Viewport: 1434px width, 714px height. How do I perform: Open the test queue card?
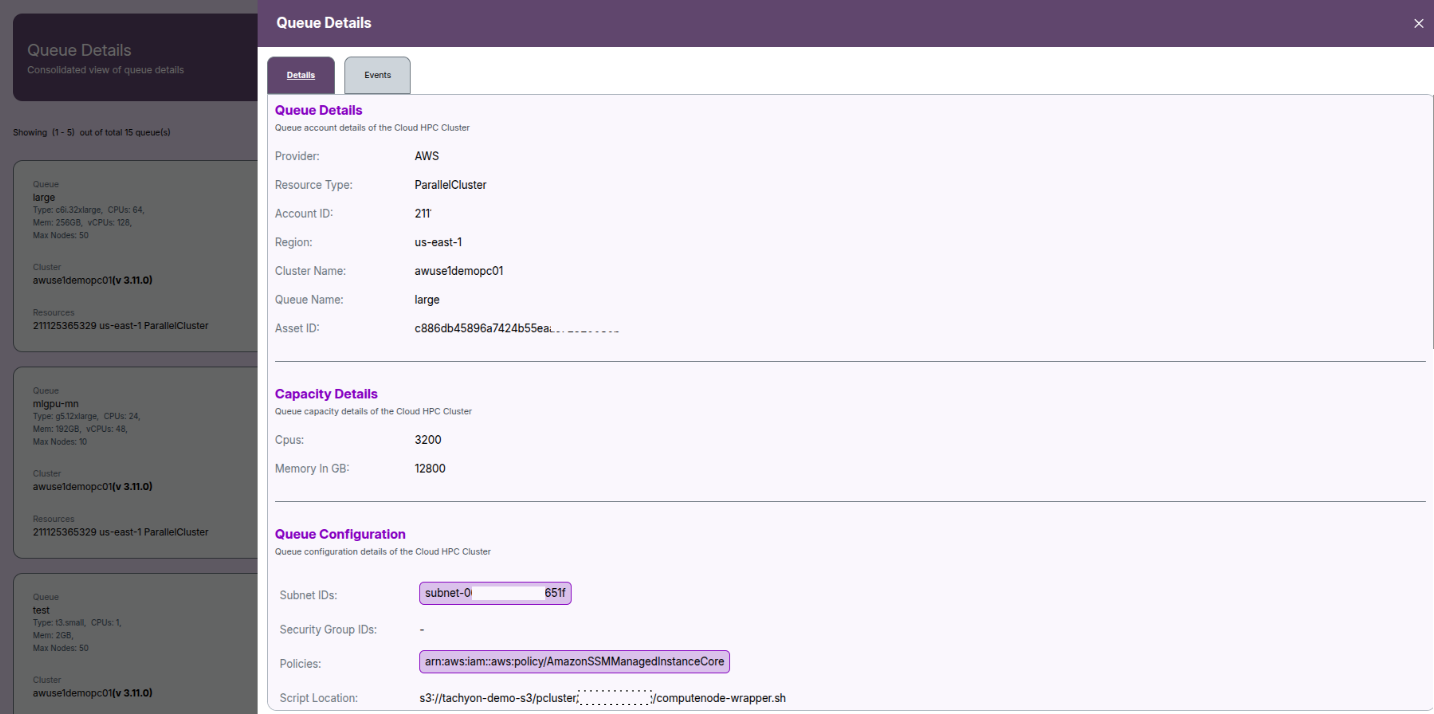135,643
